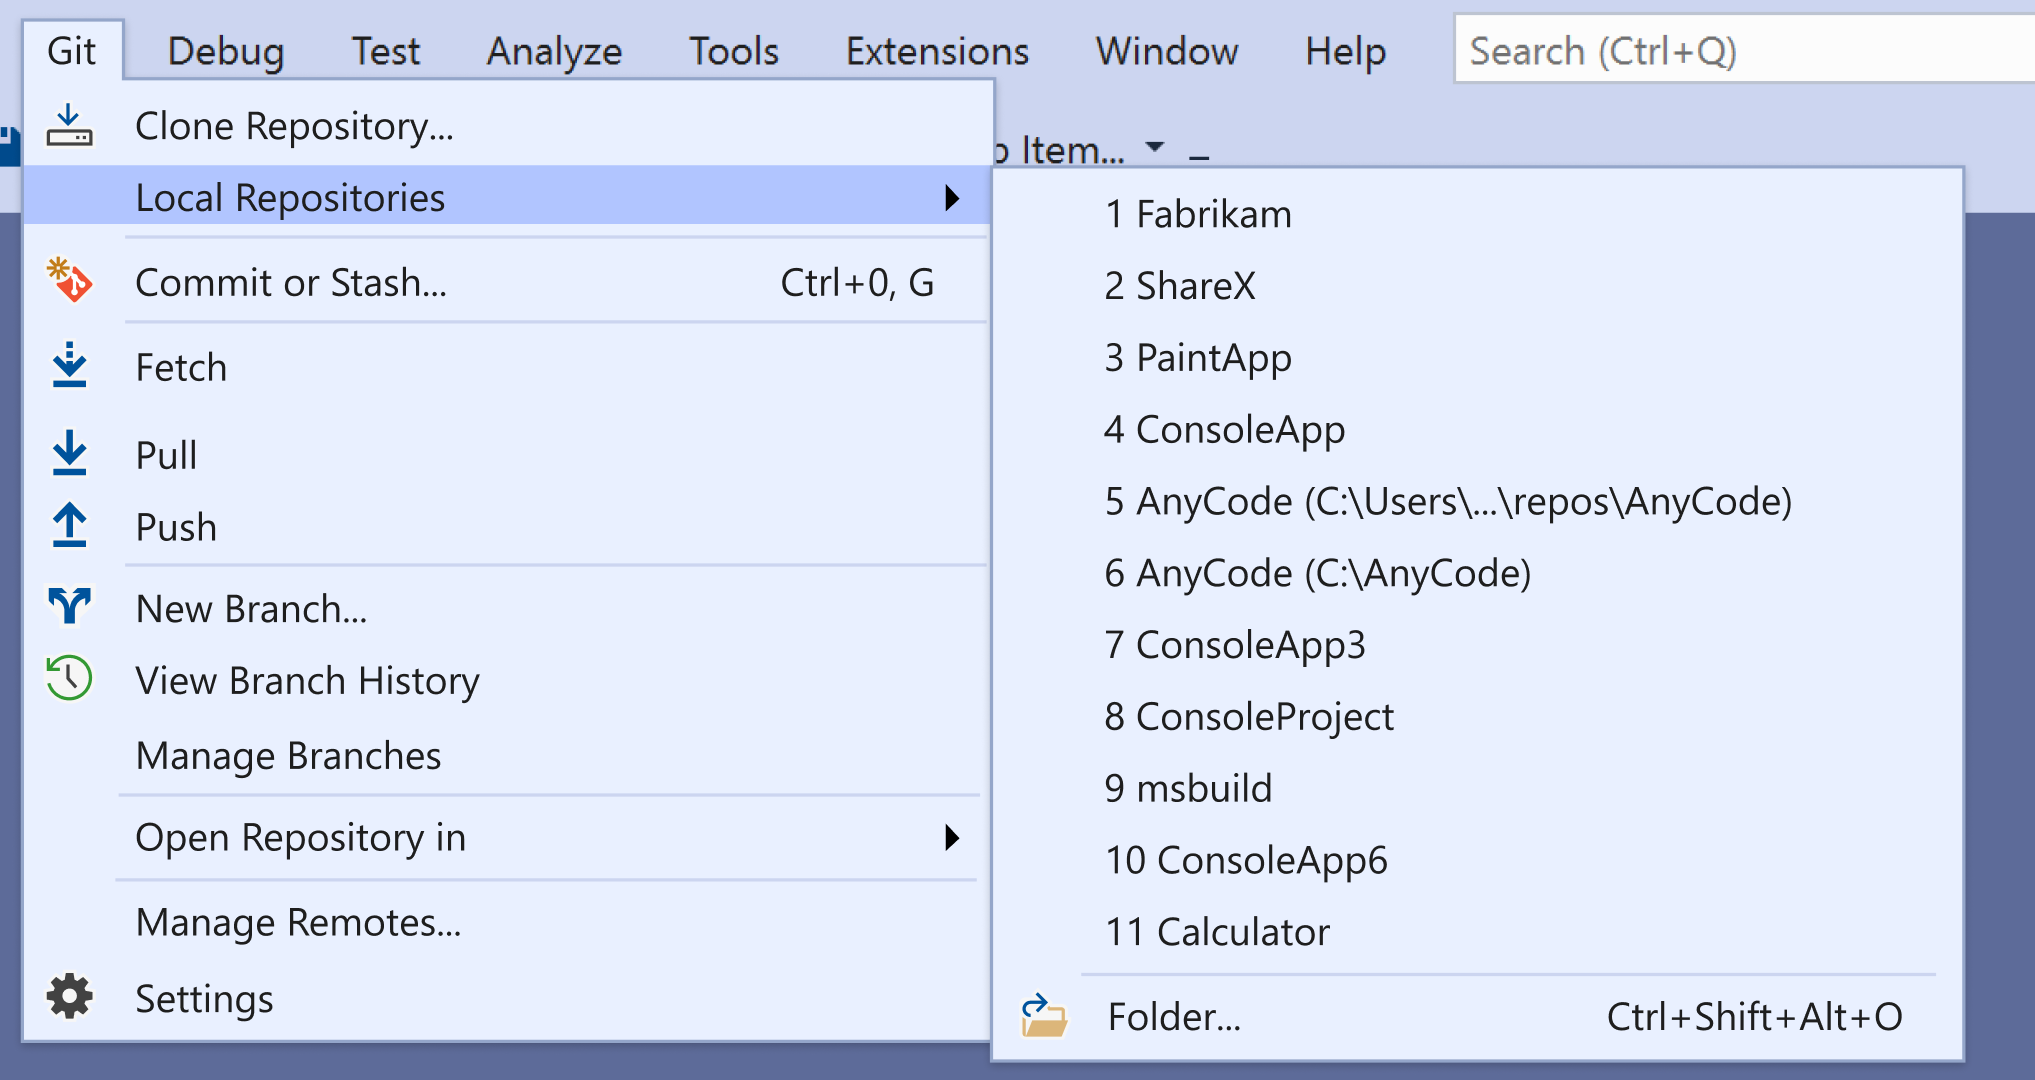The height and width of the screenshot is (1080, 2035).
Task: Click the Search bar input field
Action: pyautogui.click(x=1736, y=51)
